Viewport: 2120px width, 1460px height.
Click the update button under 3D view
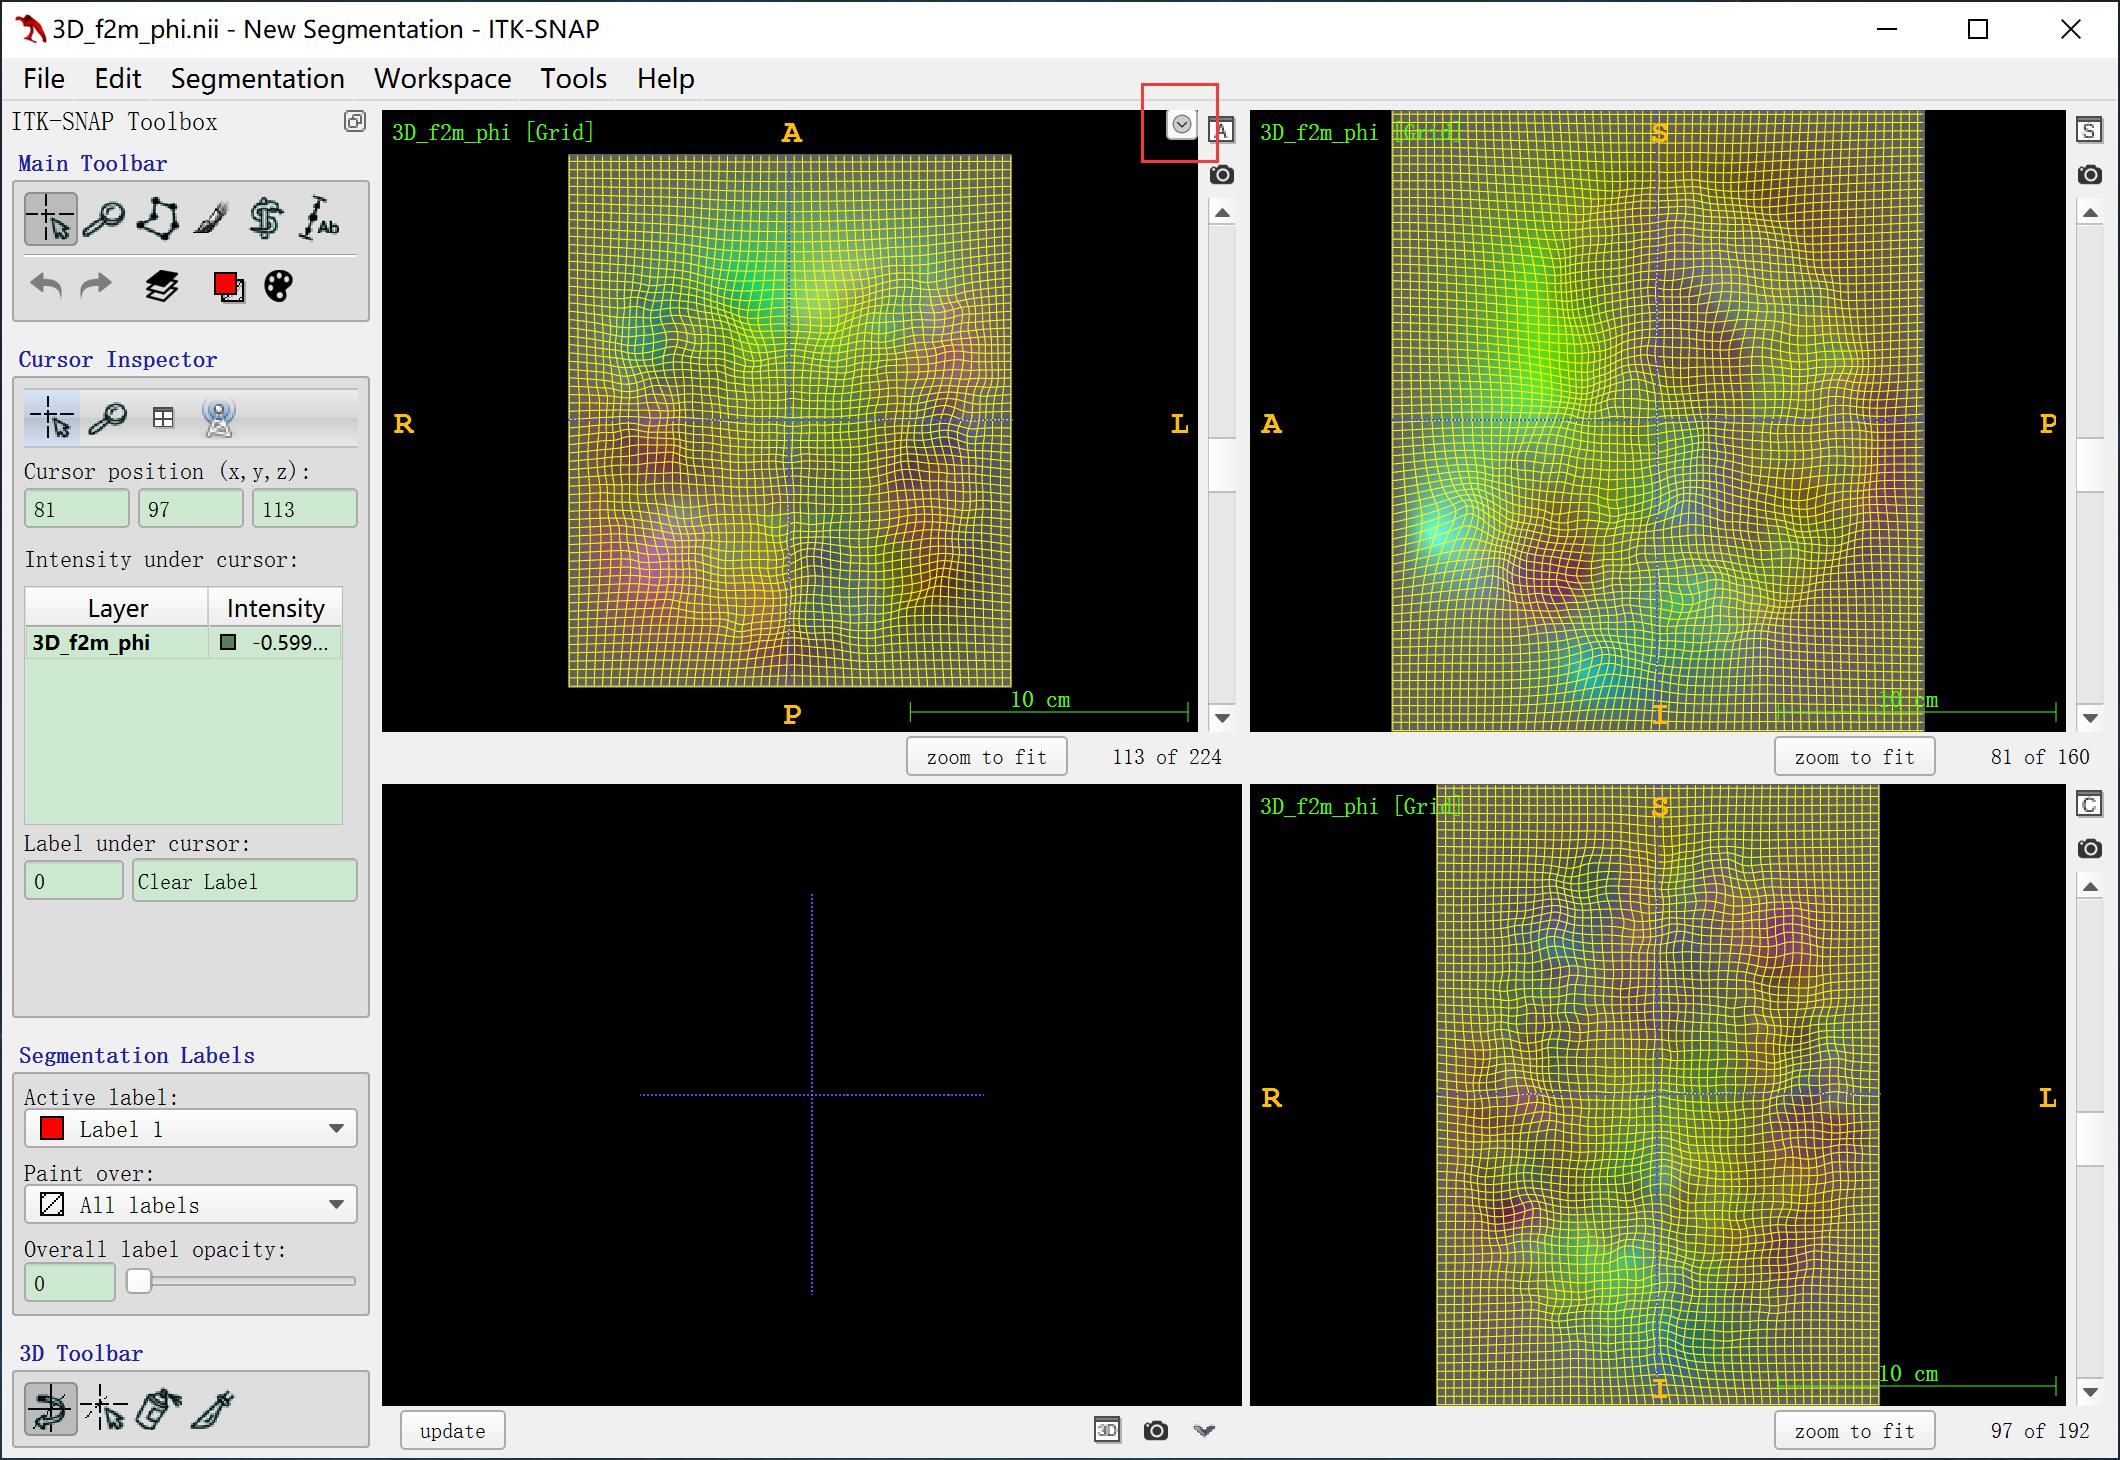tap(452, 1431)
